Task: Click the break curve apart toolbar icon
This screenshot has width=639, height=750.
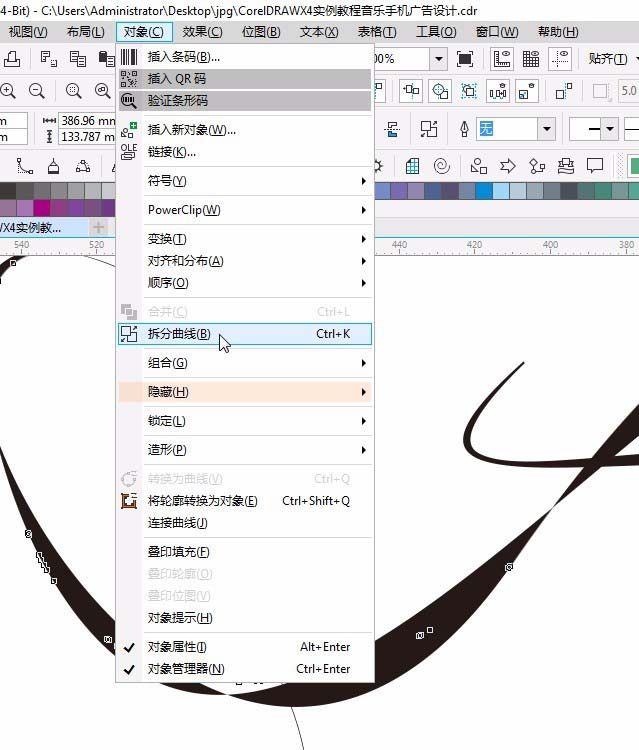Action: click(x=429, y=129)
